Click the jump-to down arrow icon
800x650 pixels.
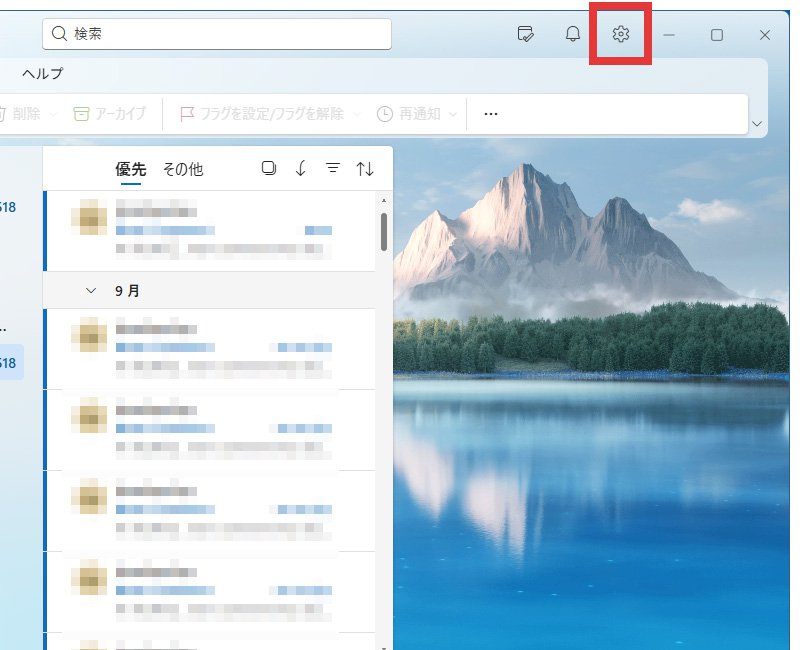[301, 169]
